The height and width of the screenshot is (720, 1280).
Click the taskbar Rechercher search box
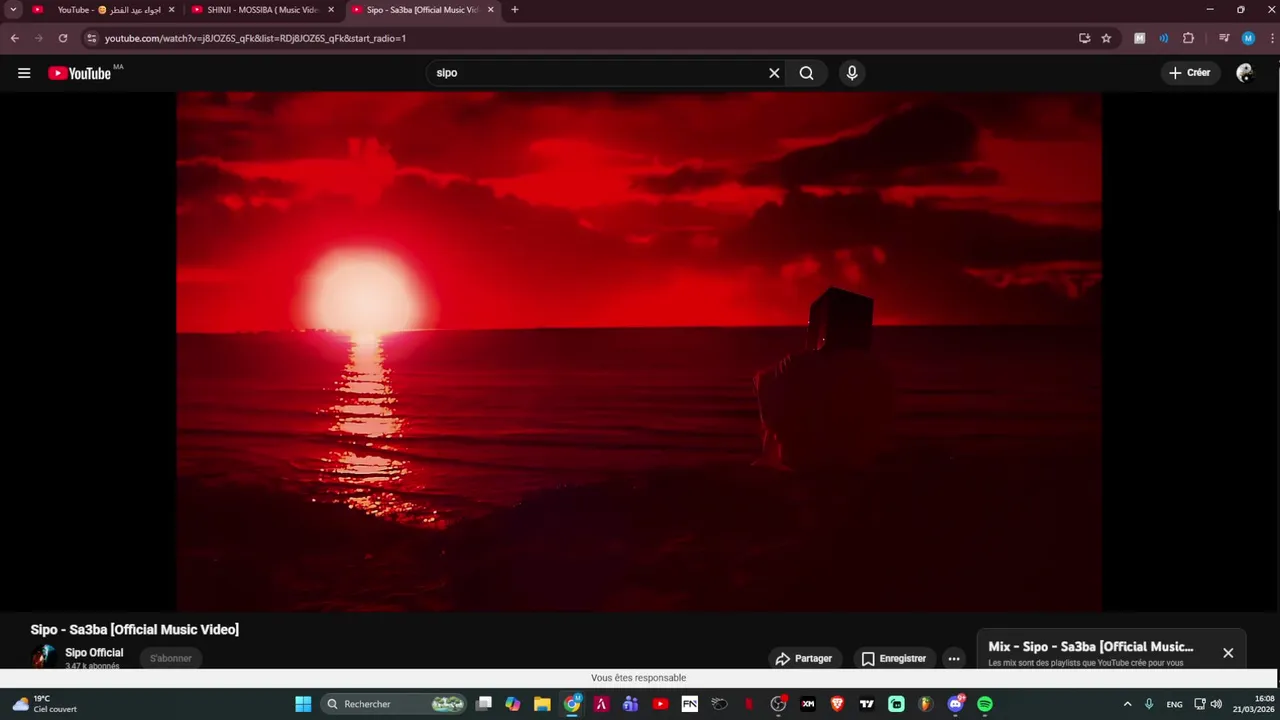[x=395, y=704]
